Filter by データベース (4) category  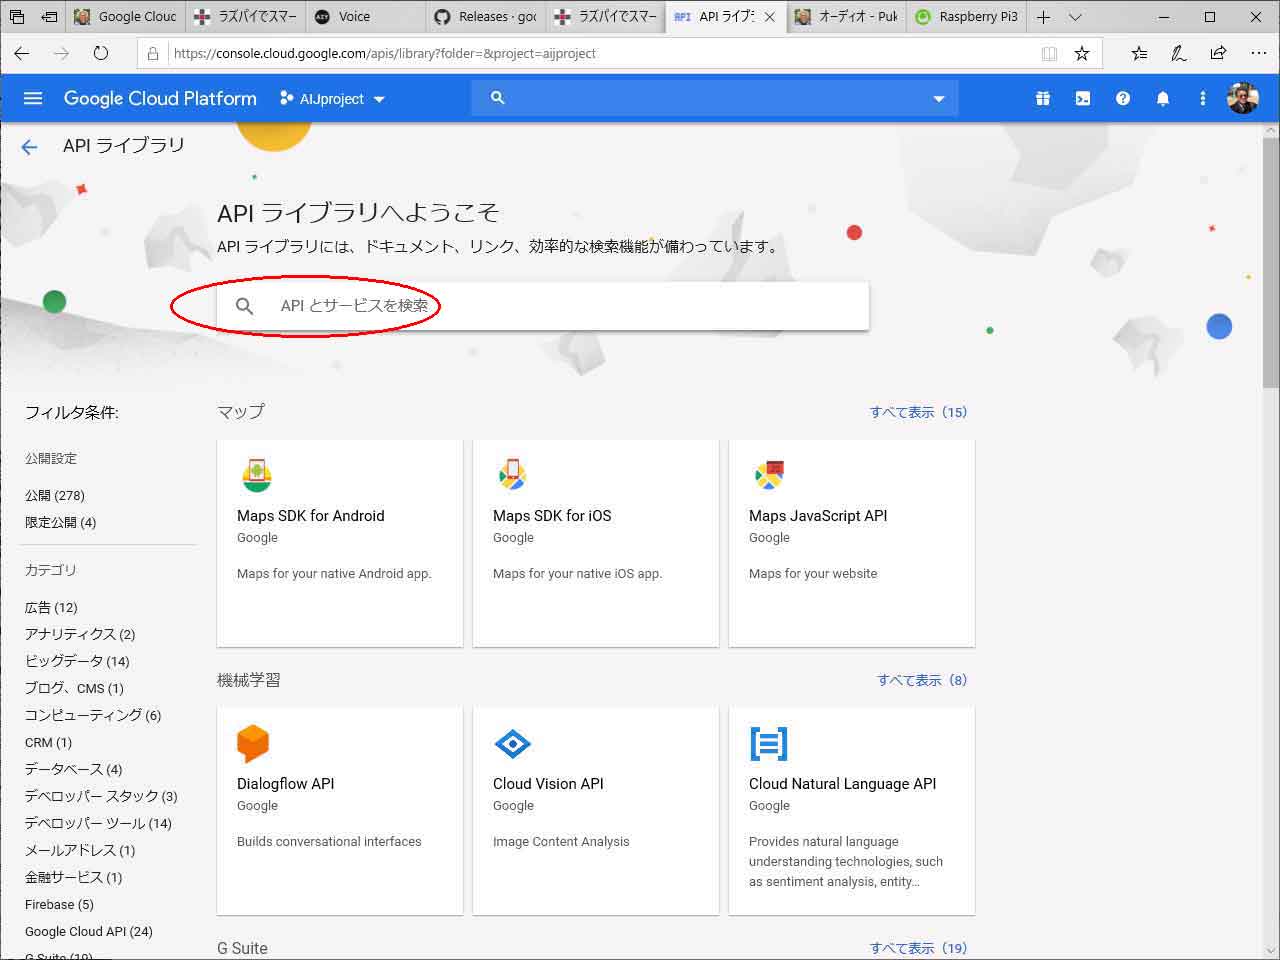click(x=73, y=770)
